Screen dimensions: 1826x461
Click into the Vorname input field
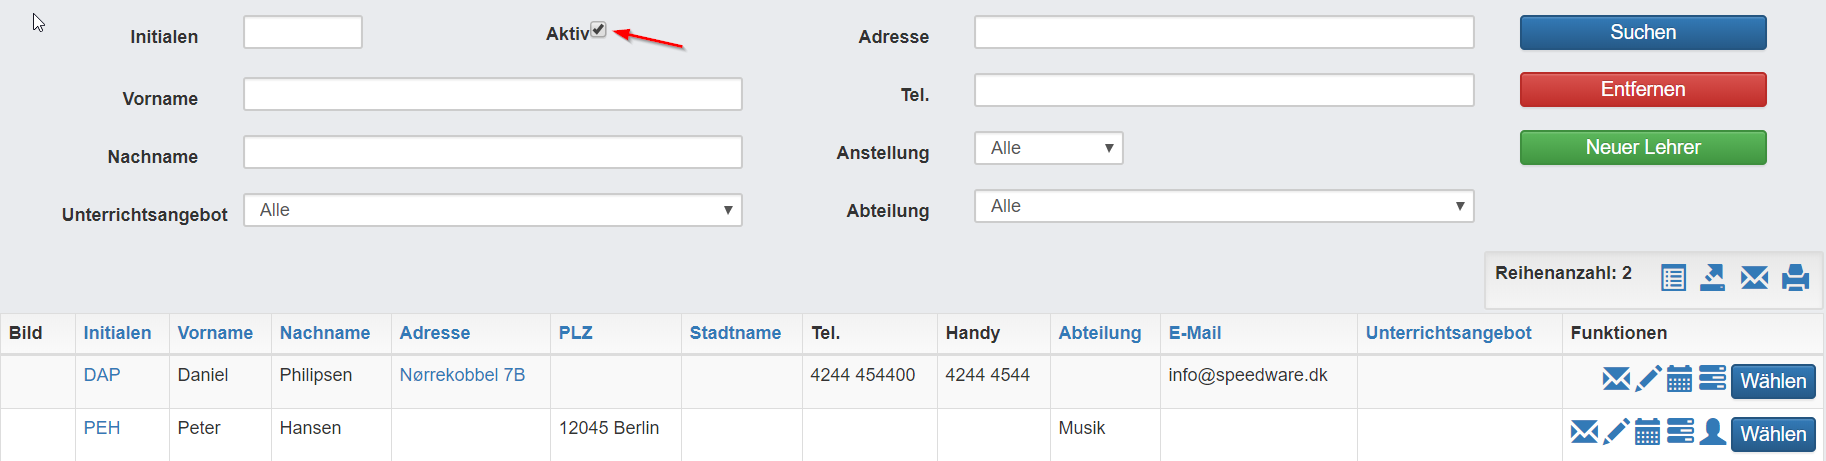[493, 94]
